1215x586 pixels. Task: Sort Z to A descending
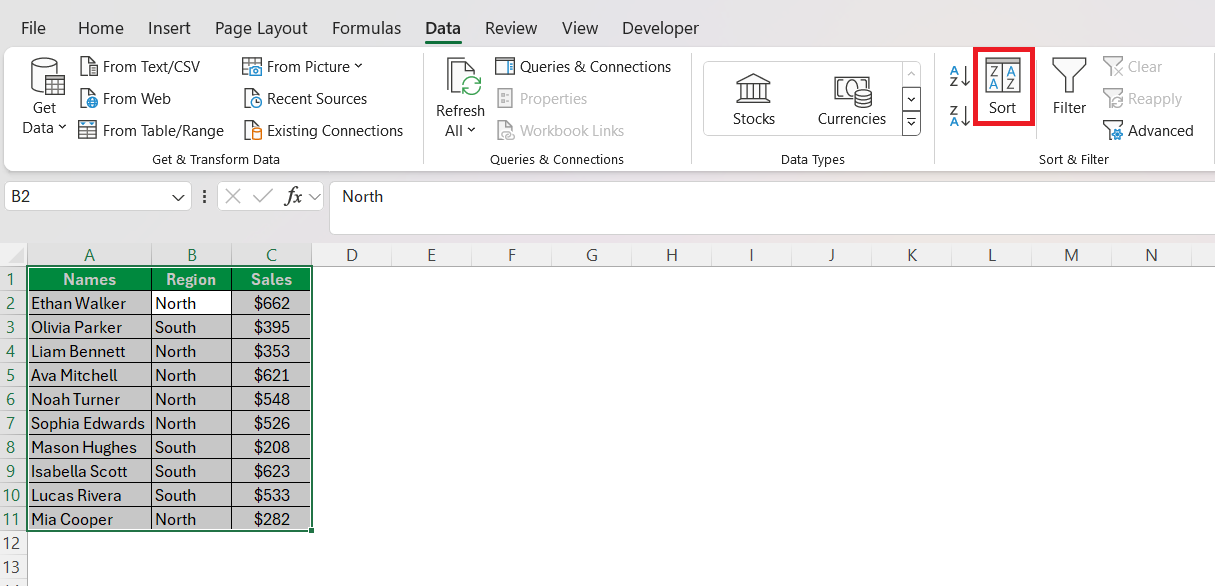(x=959, y=115)
